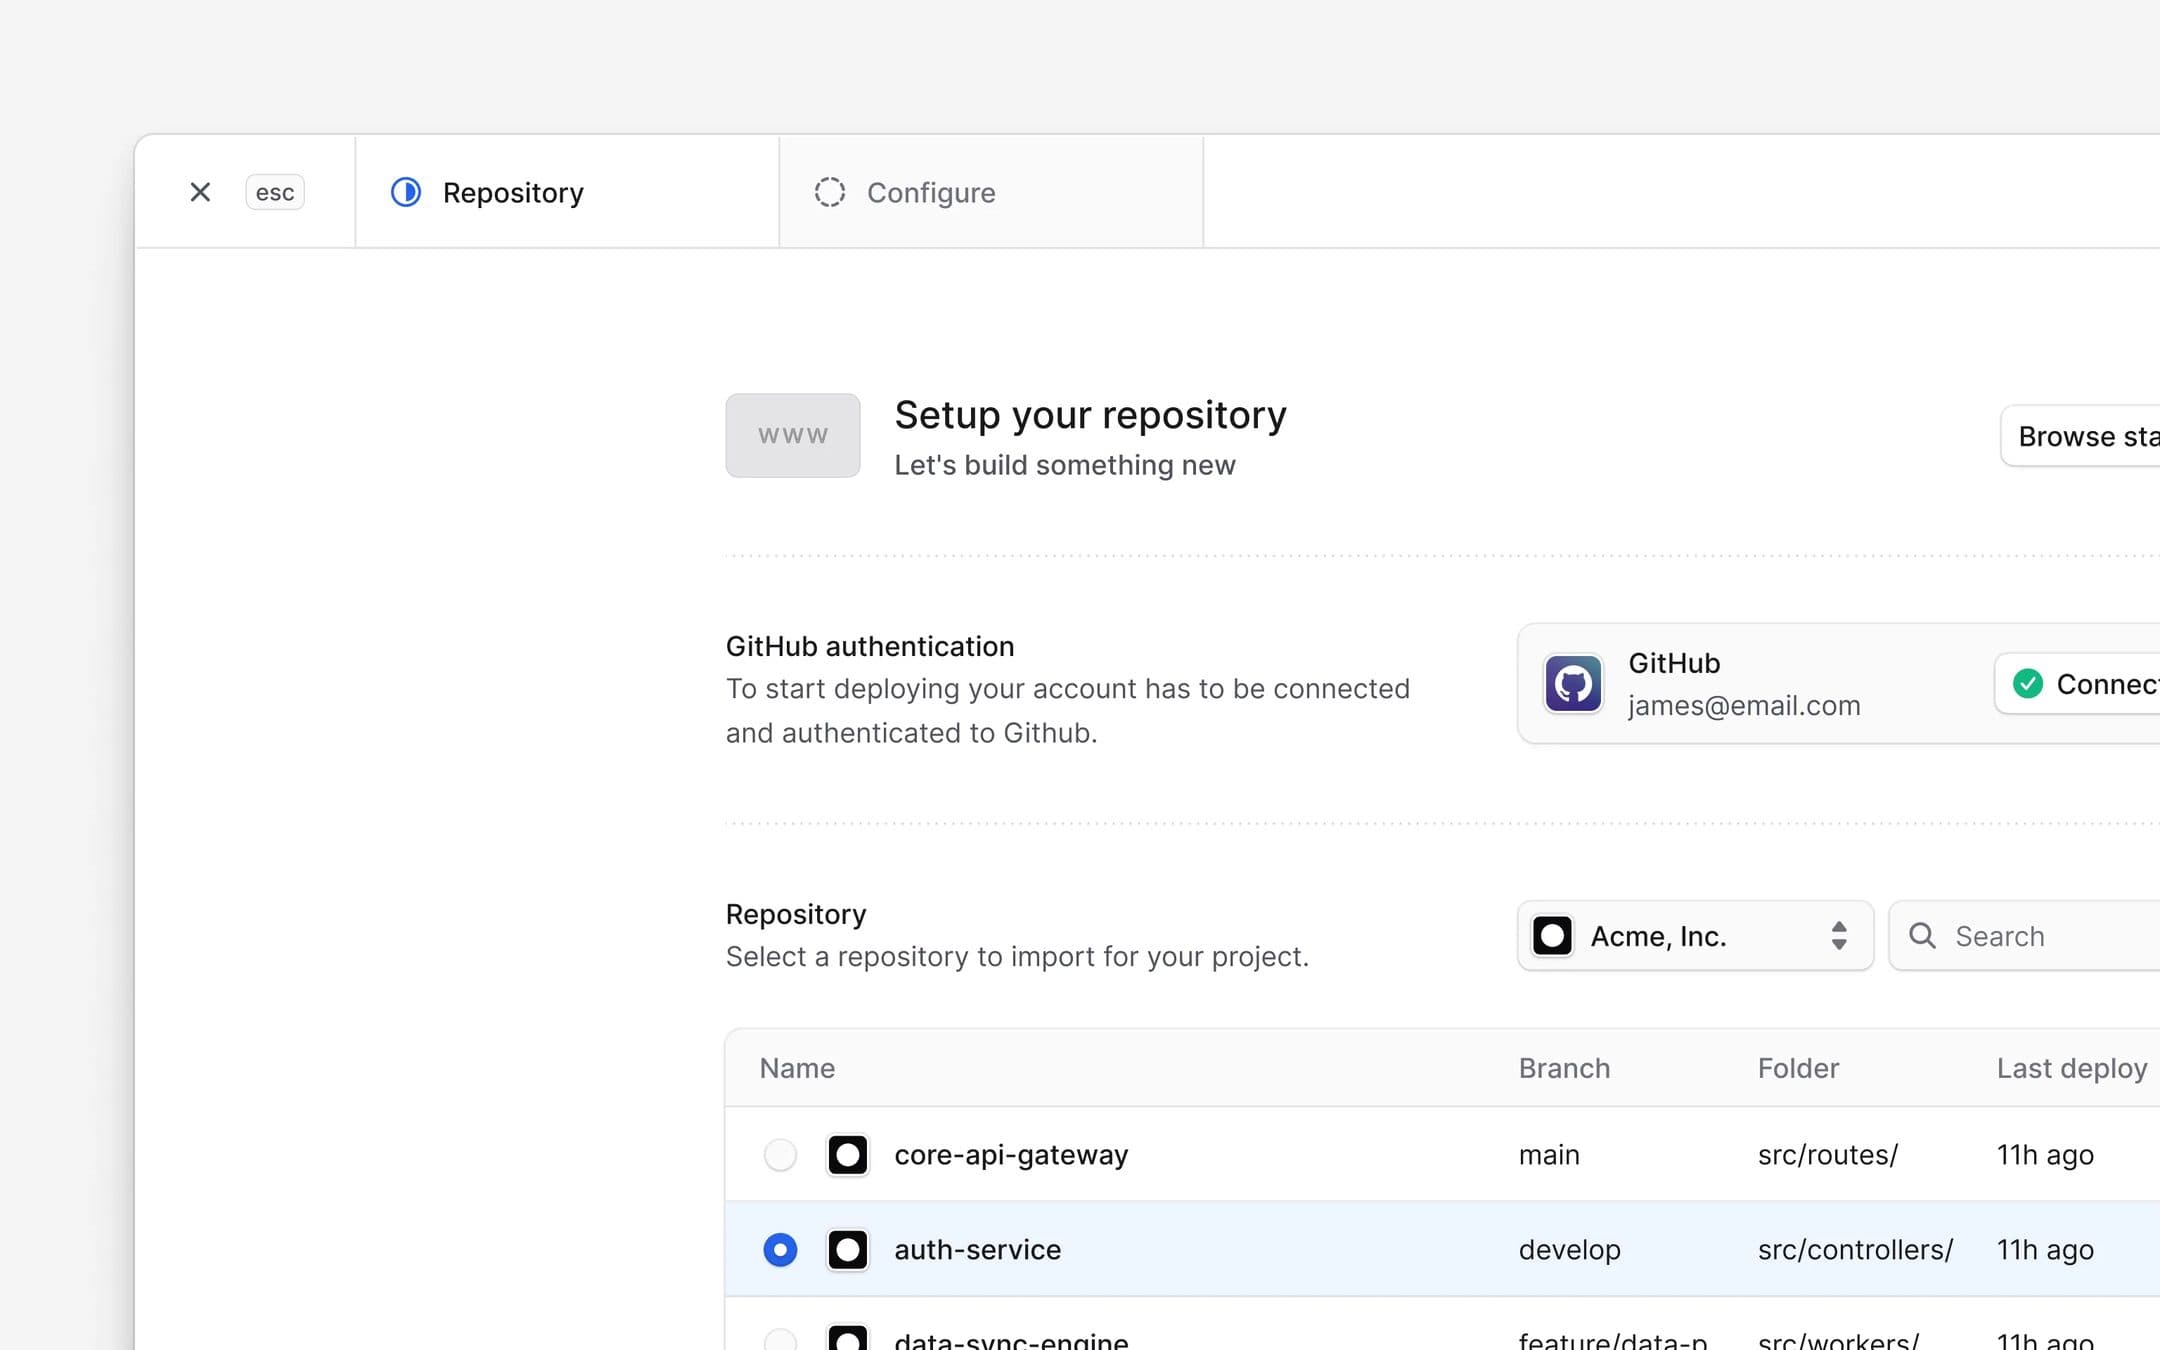Open the Acme, Inc. organization dropdown

[x=1695, y=936]
